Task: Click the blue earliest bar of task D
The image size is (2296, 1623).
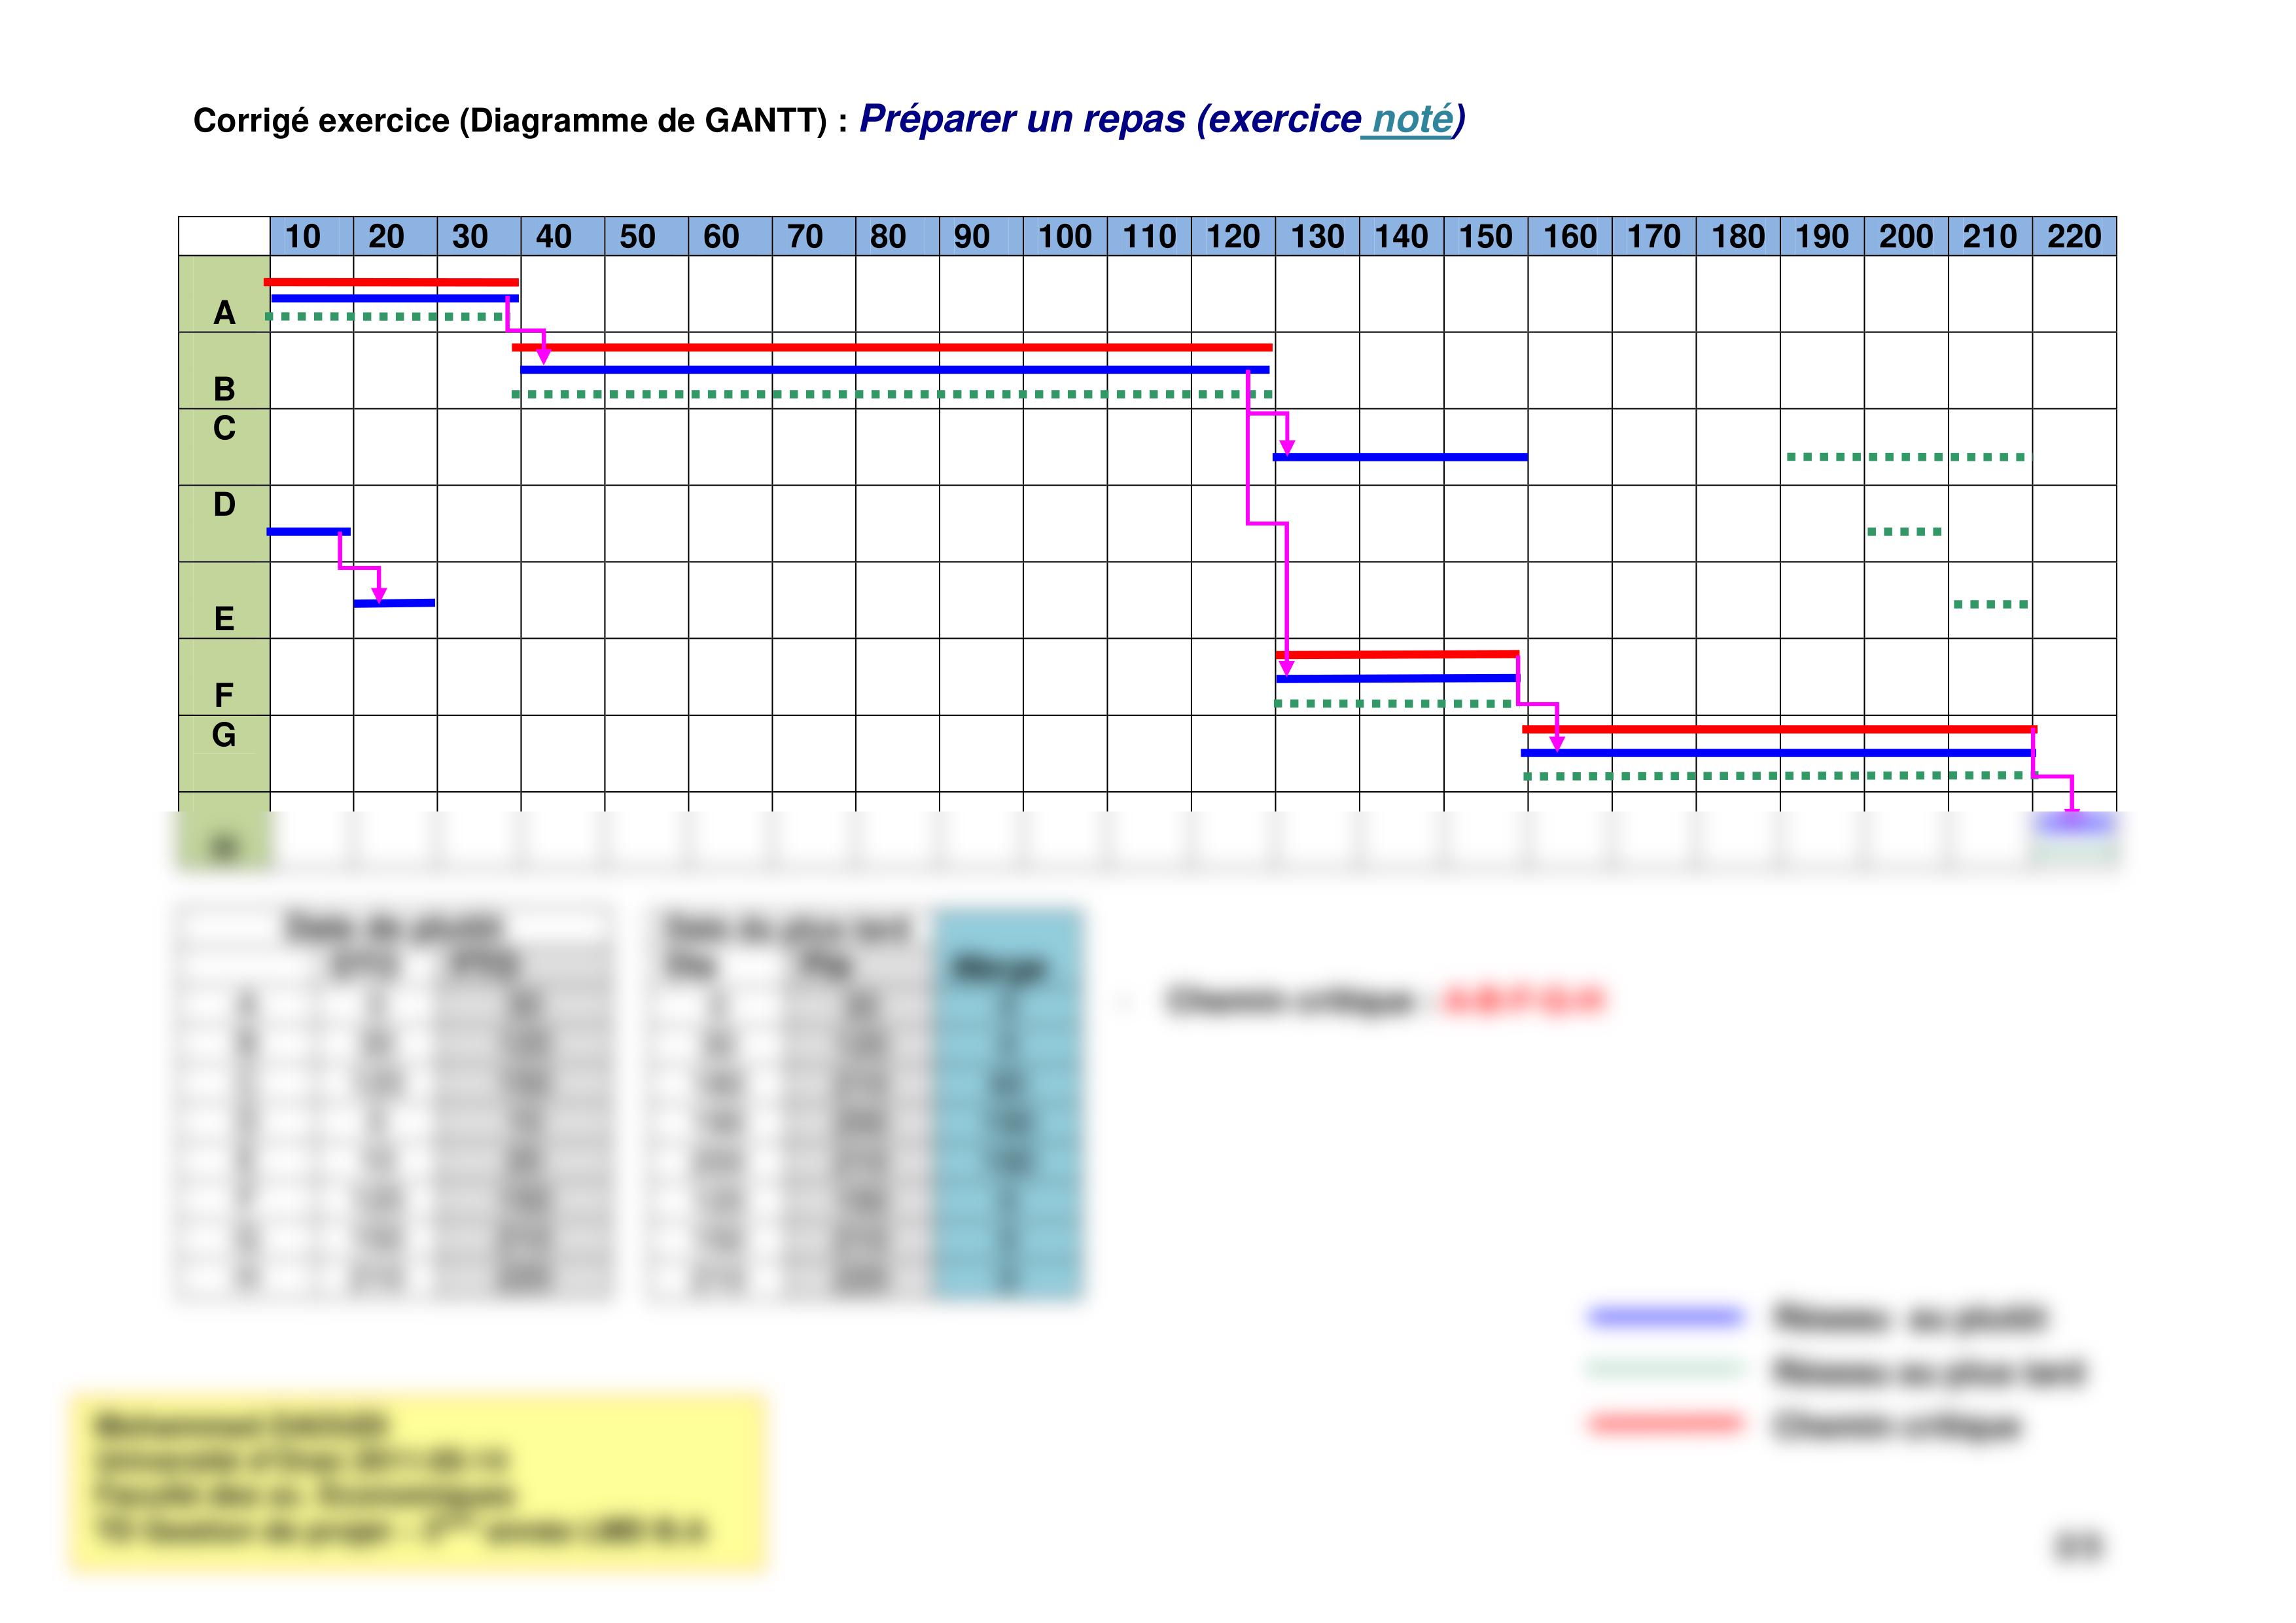Action: point(309,531)
